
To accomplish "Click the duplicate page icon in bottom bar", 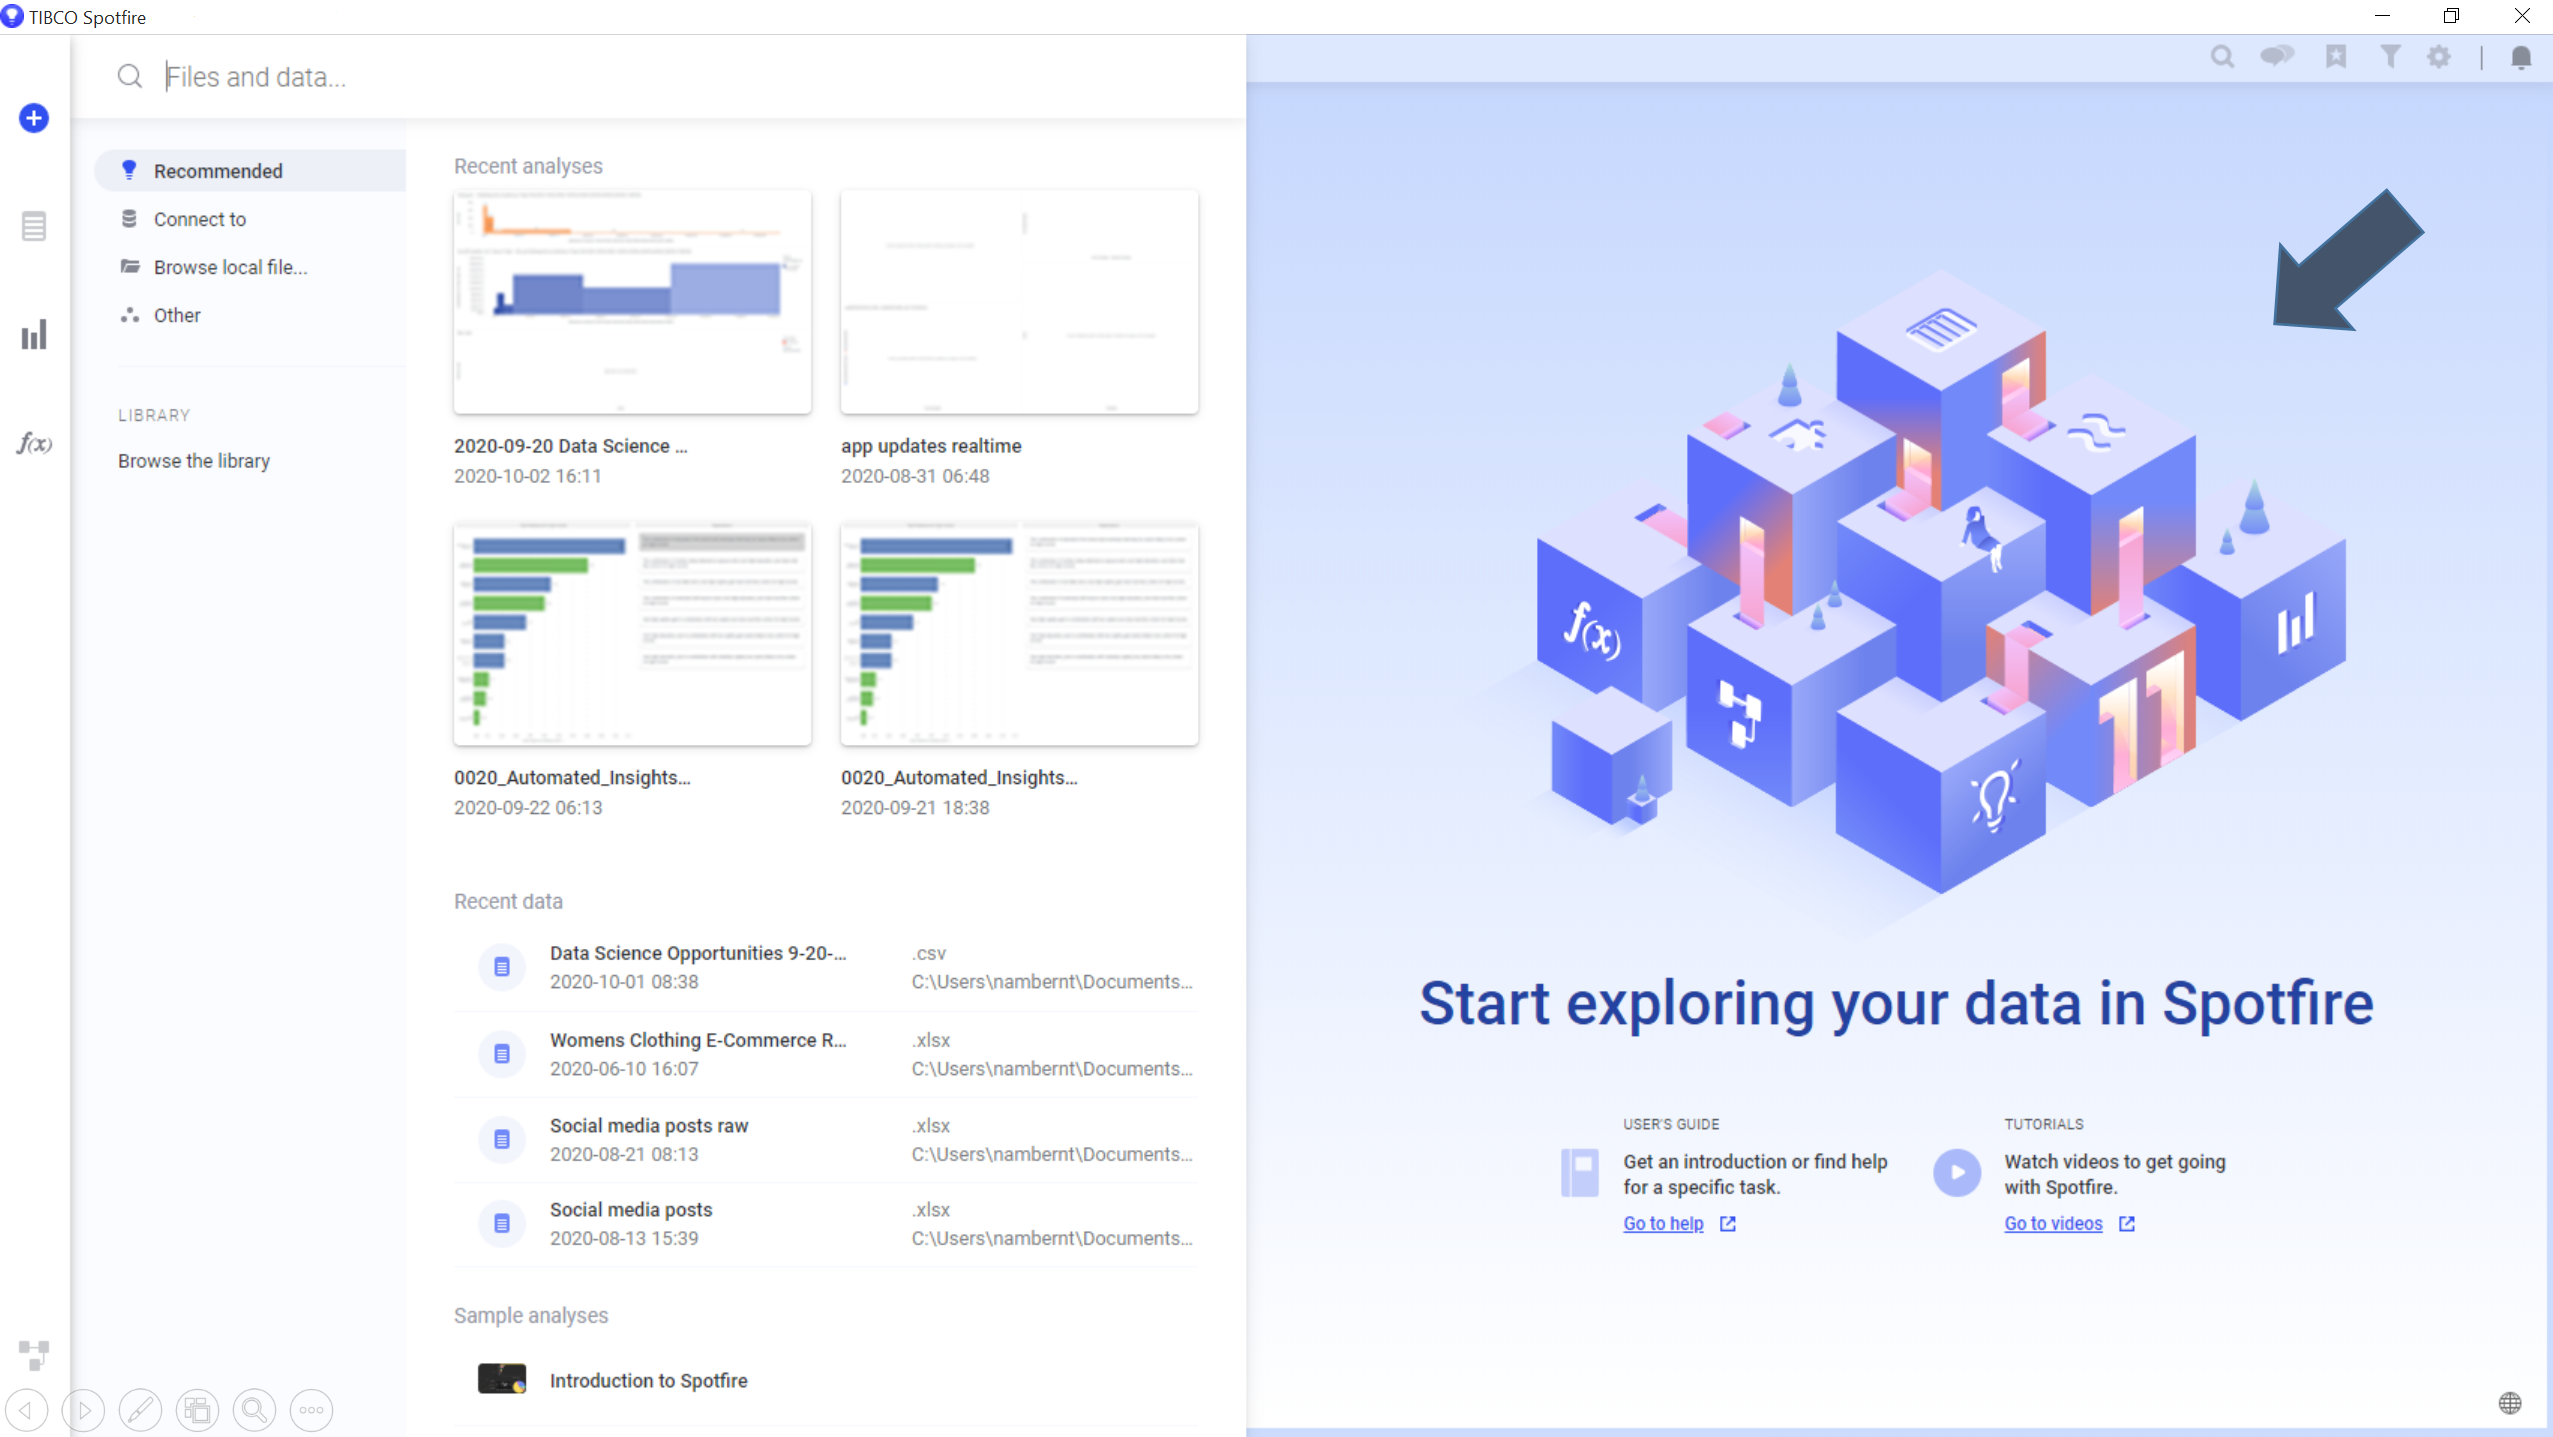I will pyautogui.click(x=198, y=1410).
